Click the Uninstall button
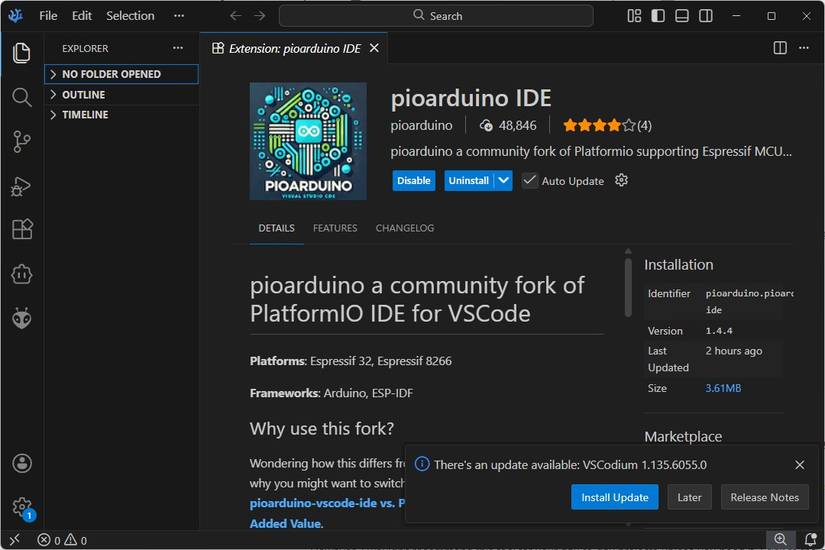 pos(469,181)
